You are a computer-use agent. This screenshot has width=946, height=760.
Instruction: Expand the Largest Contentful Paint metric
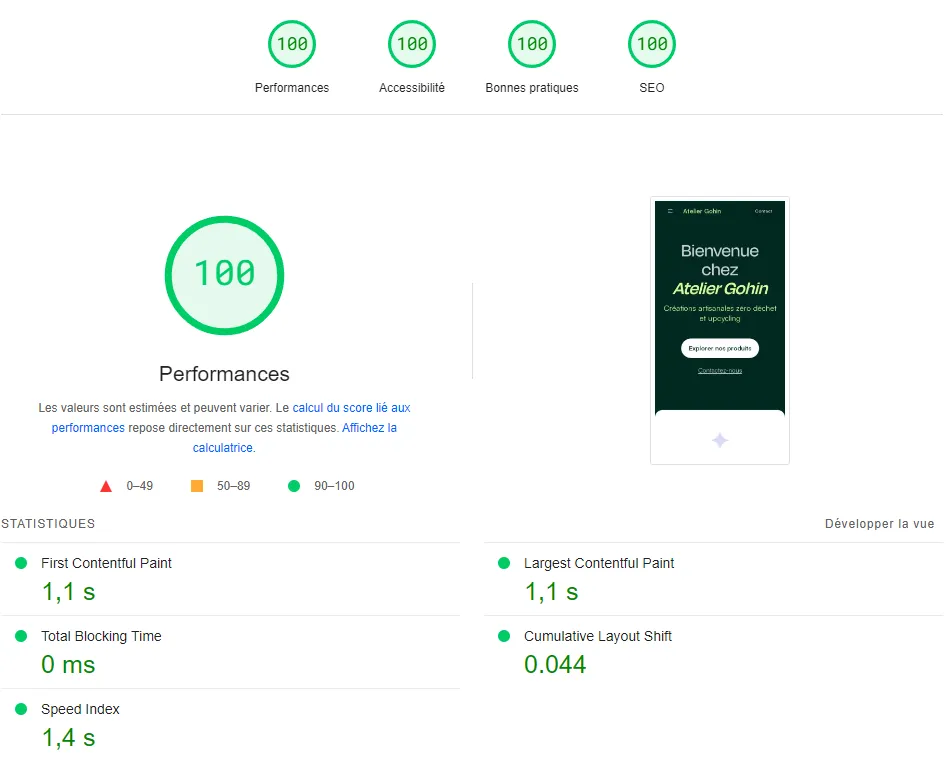pyautogui.click(x=714, y=579)
